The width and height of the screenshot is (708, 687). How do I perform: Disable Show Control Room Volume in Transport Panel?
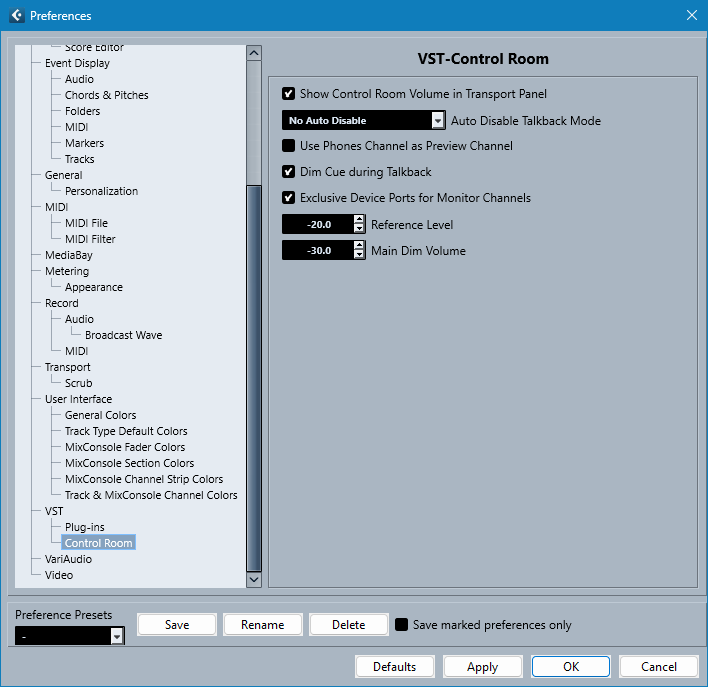(289, 94)
